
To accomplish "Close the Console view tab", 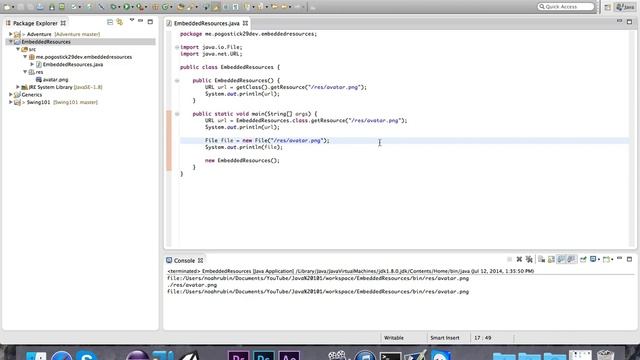I will point(200,260).
